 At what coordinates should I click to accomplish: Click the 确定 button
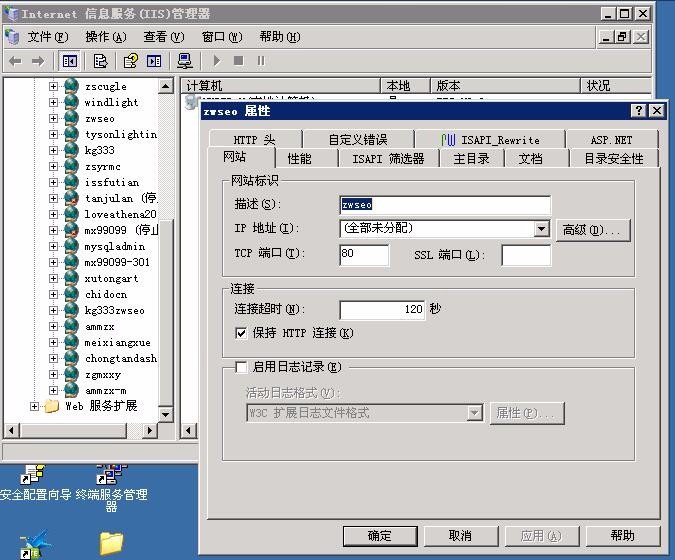[x=380, y=536]
